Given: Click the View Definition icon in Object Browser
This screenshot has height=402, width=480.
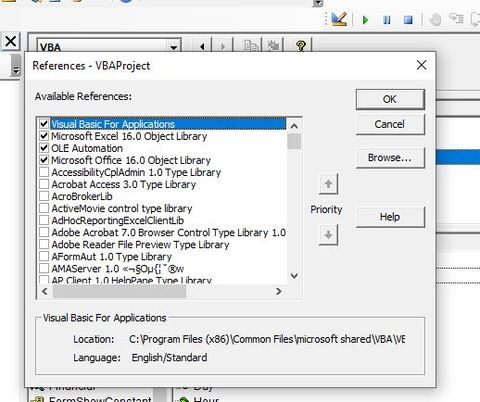Looking at the screenshot, I should click(x=273, y=46).
